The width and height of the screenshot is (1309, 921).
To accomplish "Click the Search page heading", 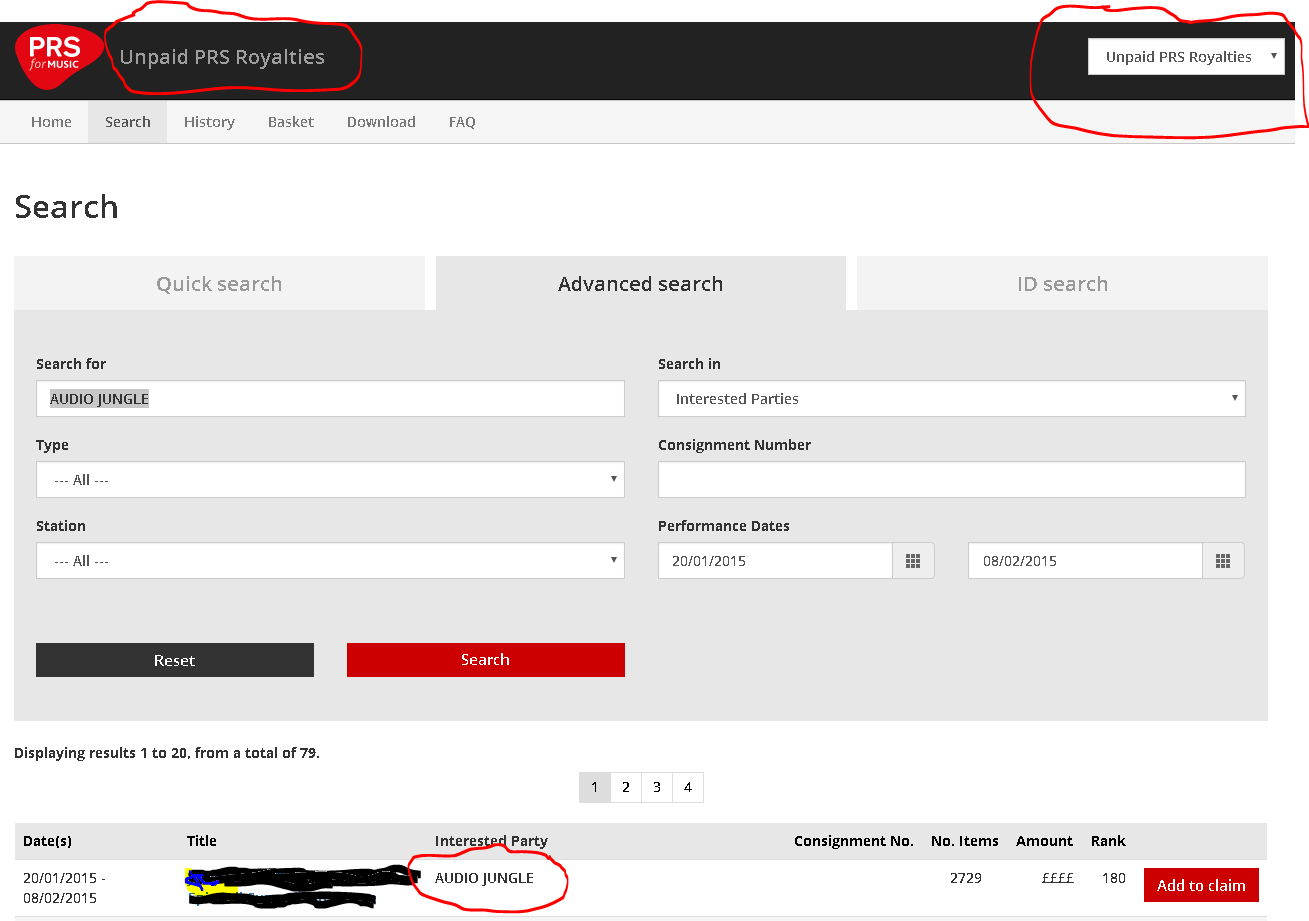I will point(66,207).
